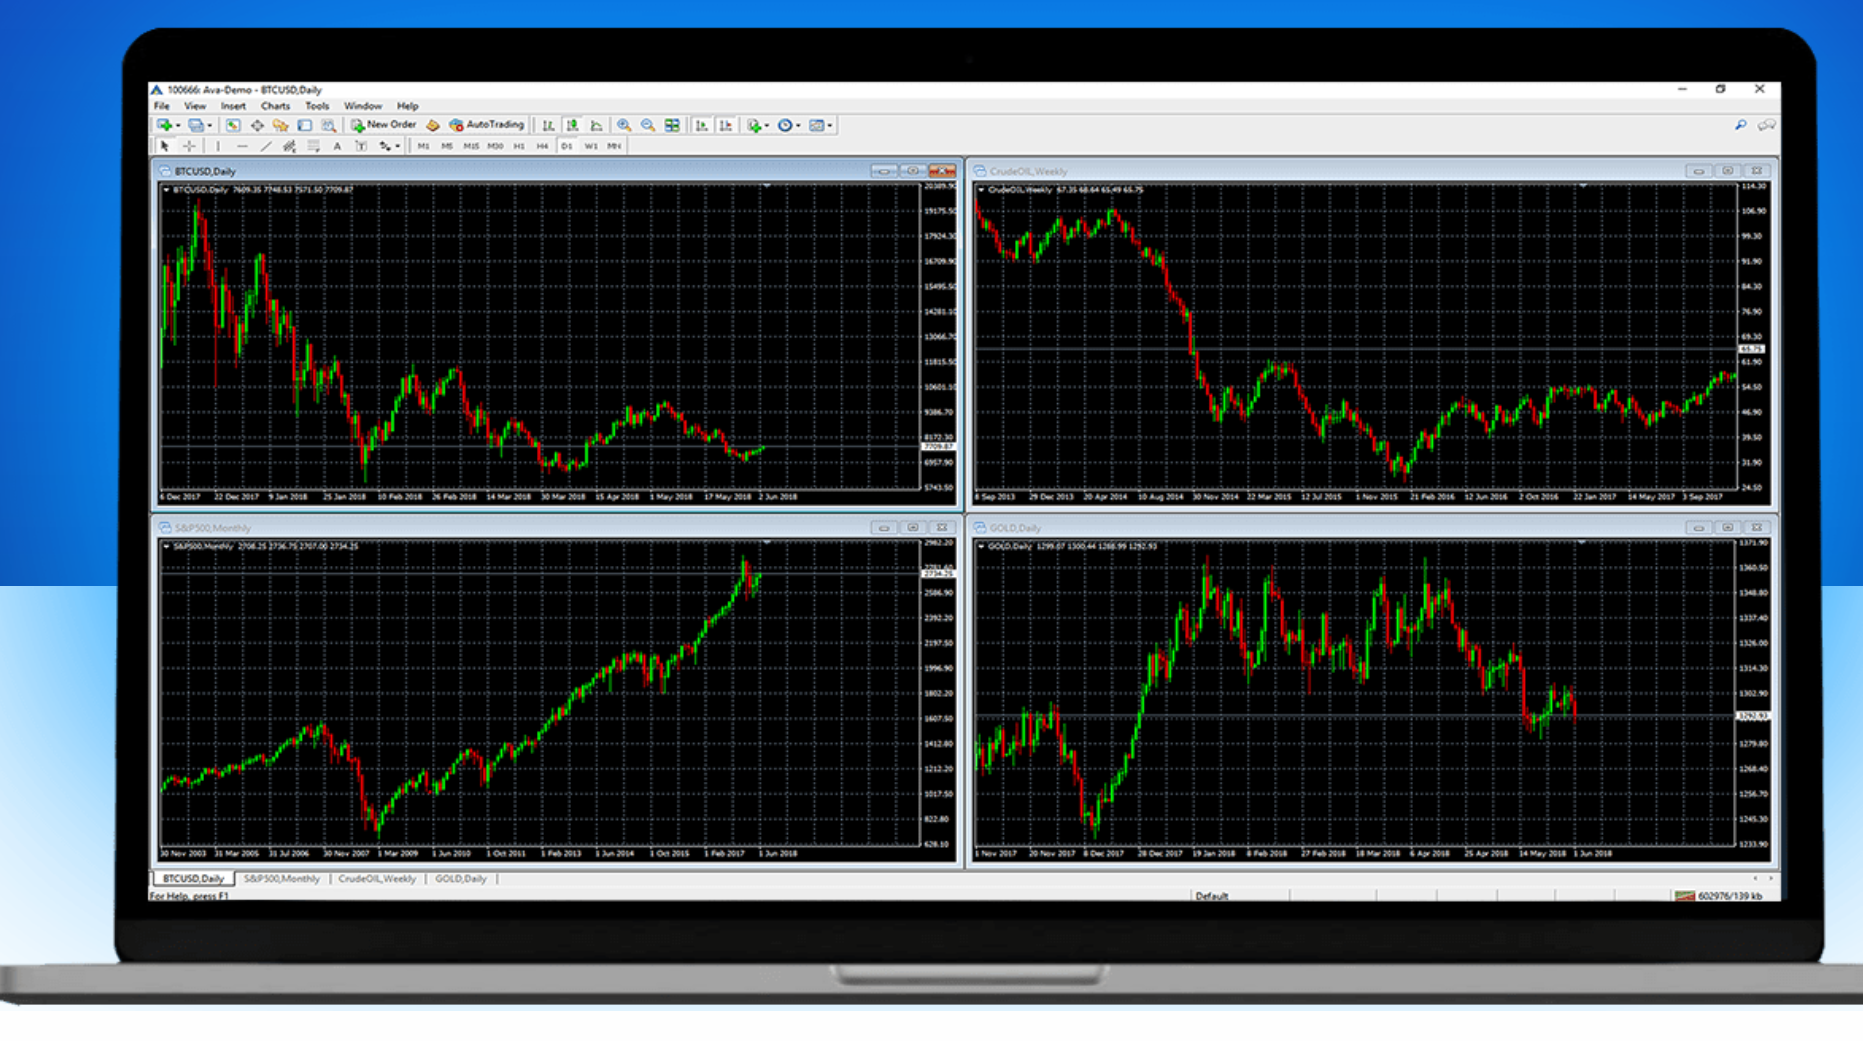Expand the New Chart dropdown arrow
Screen dimensions: 1863x1041
pos(178,126)
